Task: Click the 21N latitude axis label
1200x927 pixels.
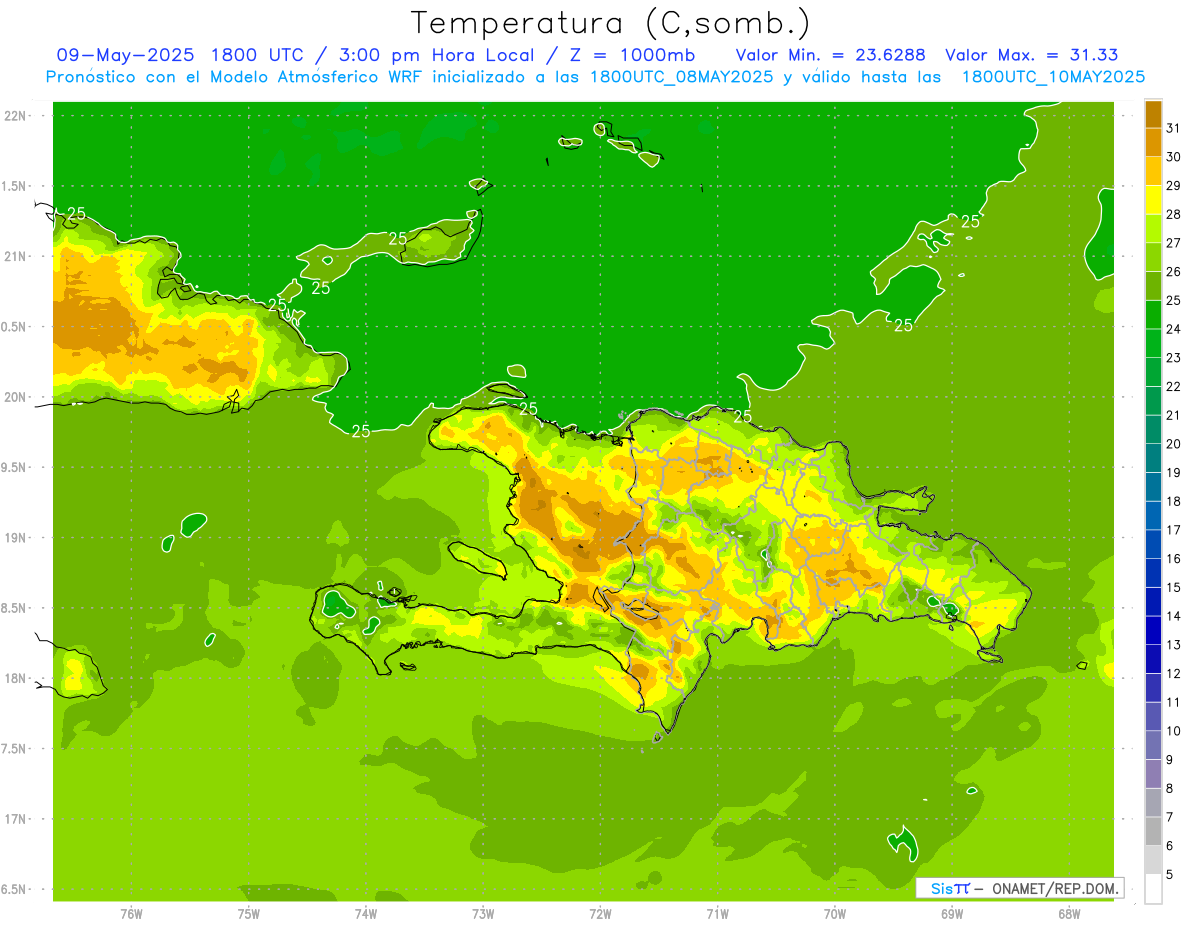Action: [x=16, y=257]
